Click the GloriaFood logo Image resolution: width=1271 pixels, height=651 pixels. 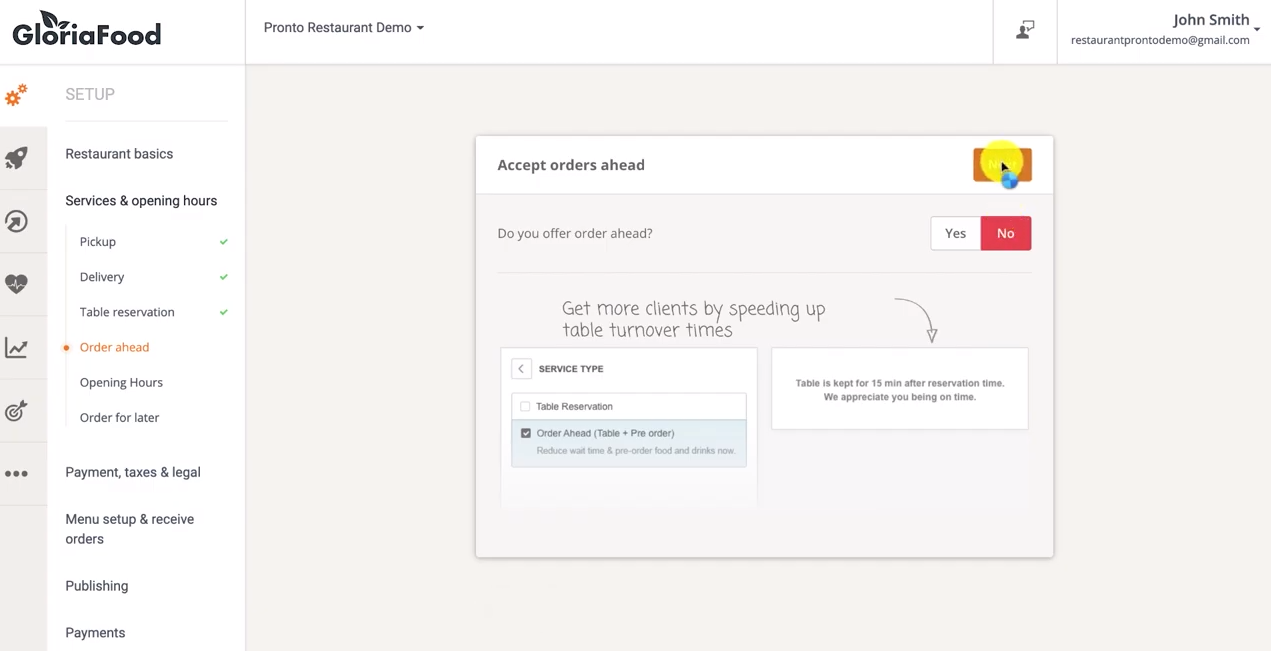point(86,29)
